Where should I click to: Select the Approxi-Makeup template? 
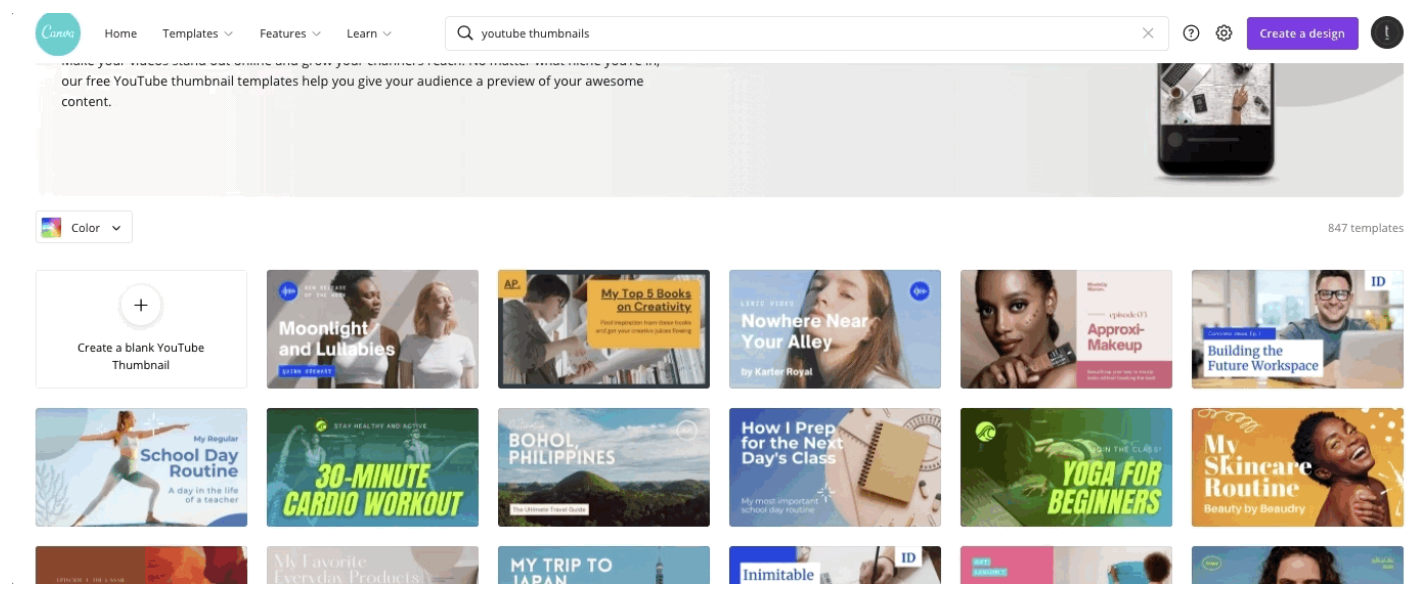[1066, 329]
